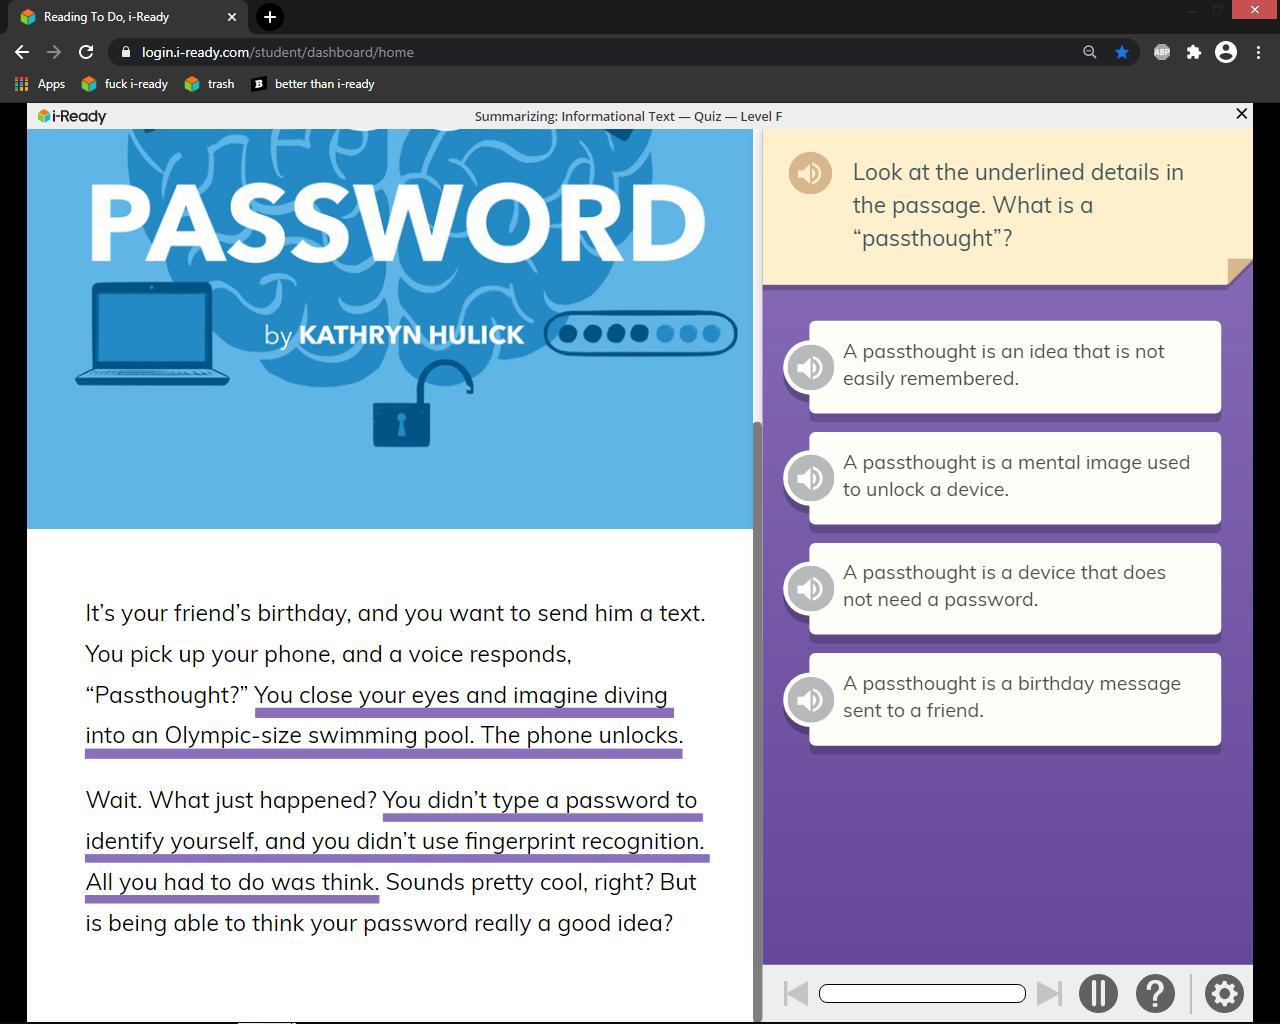
Task: Close the i-Ready quiz with X
Action: [1241, 114]
